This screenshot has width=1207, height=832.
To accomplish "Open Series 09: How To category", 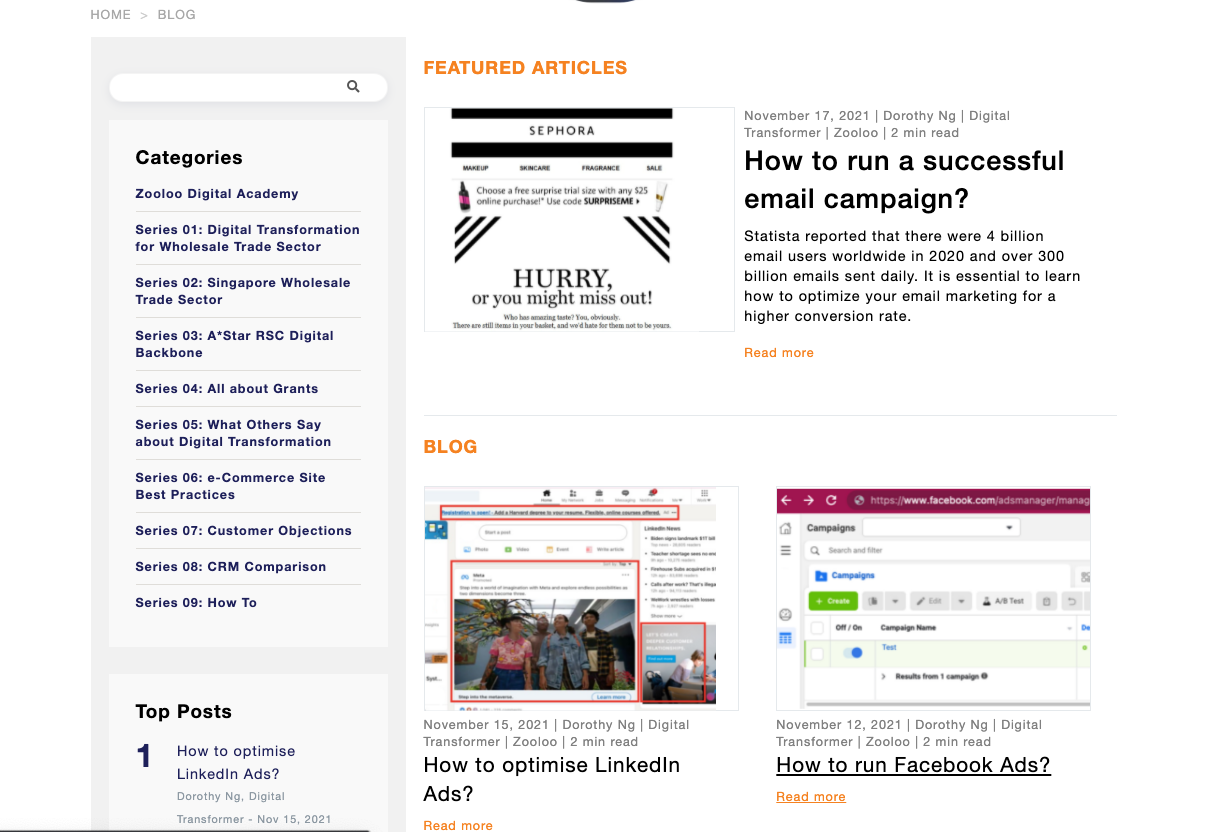I will click(196, 603).
